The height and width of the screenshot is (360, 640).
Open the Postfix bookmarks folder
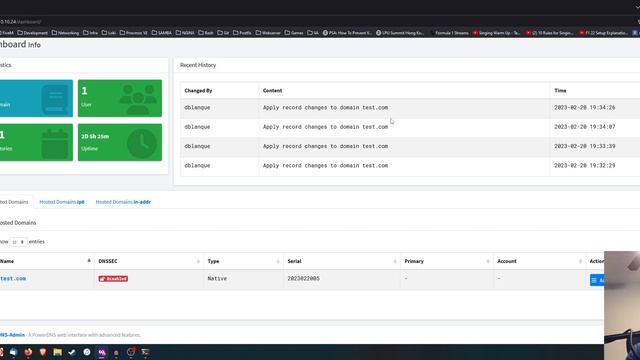(242, 33)
